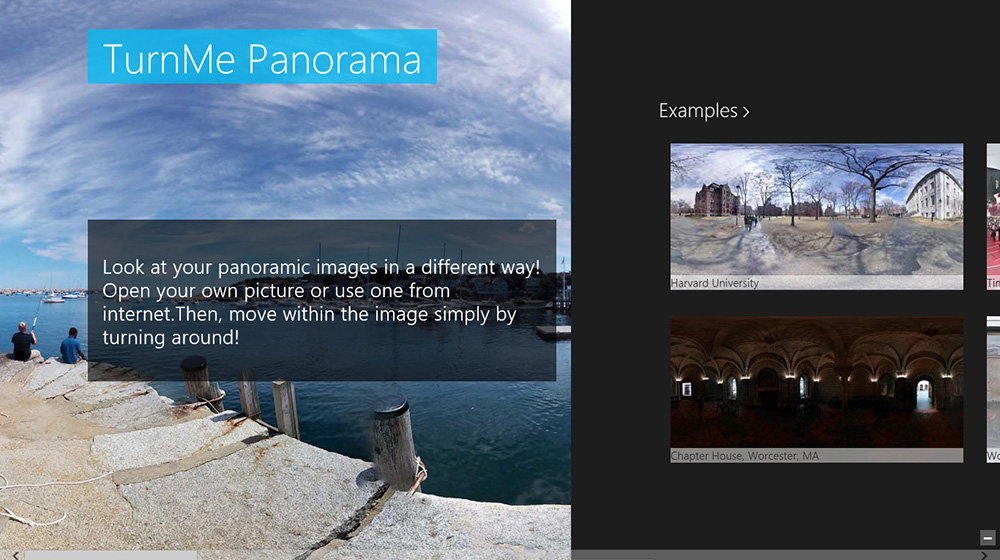Click the chevron next to Examples
This screenshot has width=1000, height=560.
(x=746, y=112)
